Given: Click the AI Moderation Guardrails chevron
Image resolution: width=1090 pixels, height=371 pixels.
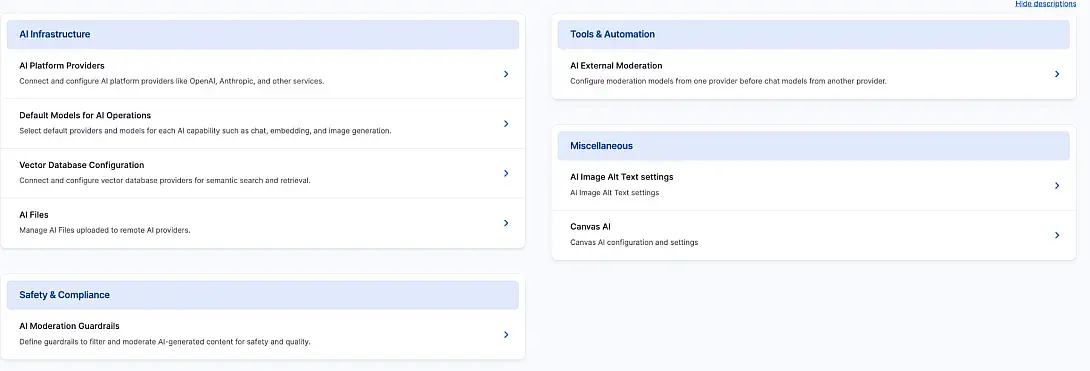Looking at the screenshot, I should pos(506,334).
